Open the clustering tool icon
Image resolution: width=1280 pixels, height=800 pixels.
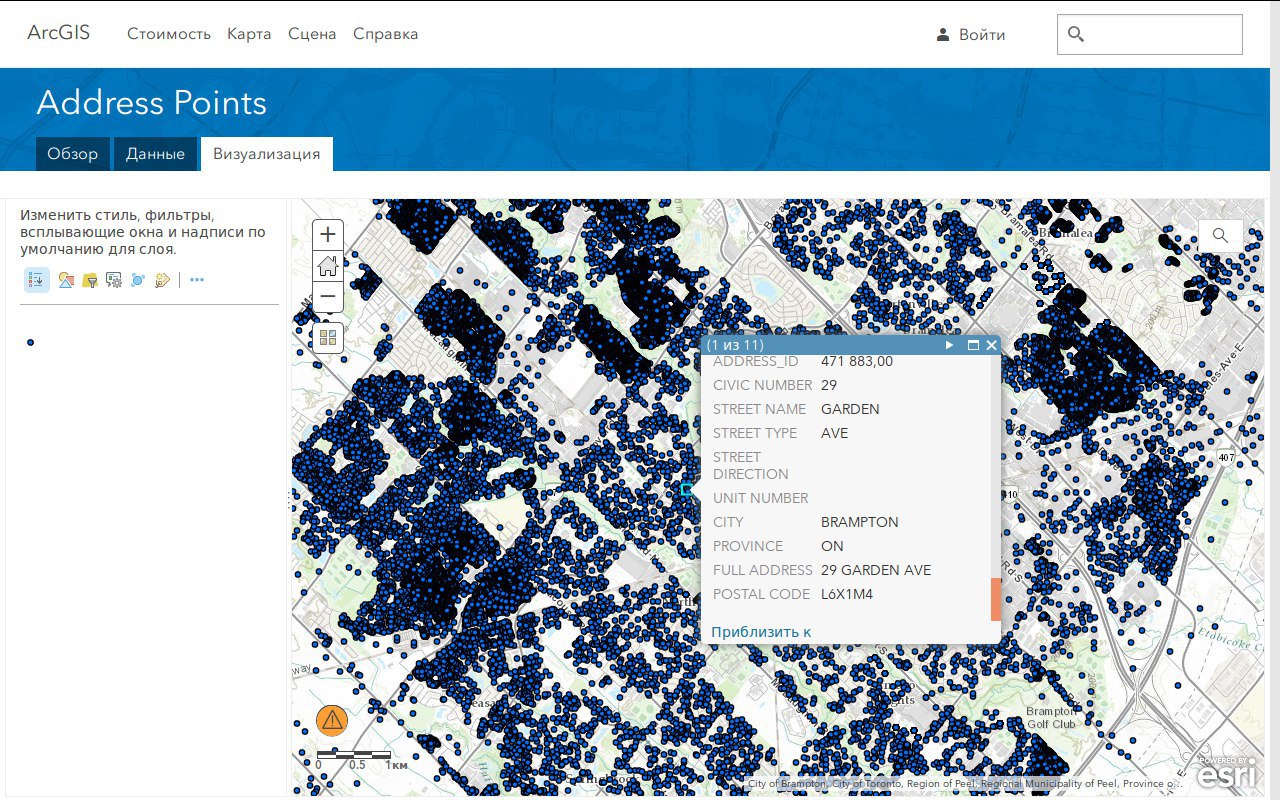[x=138, y=280]
